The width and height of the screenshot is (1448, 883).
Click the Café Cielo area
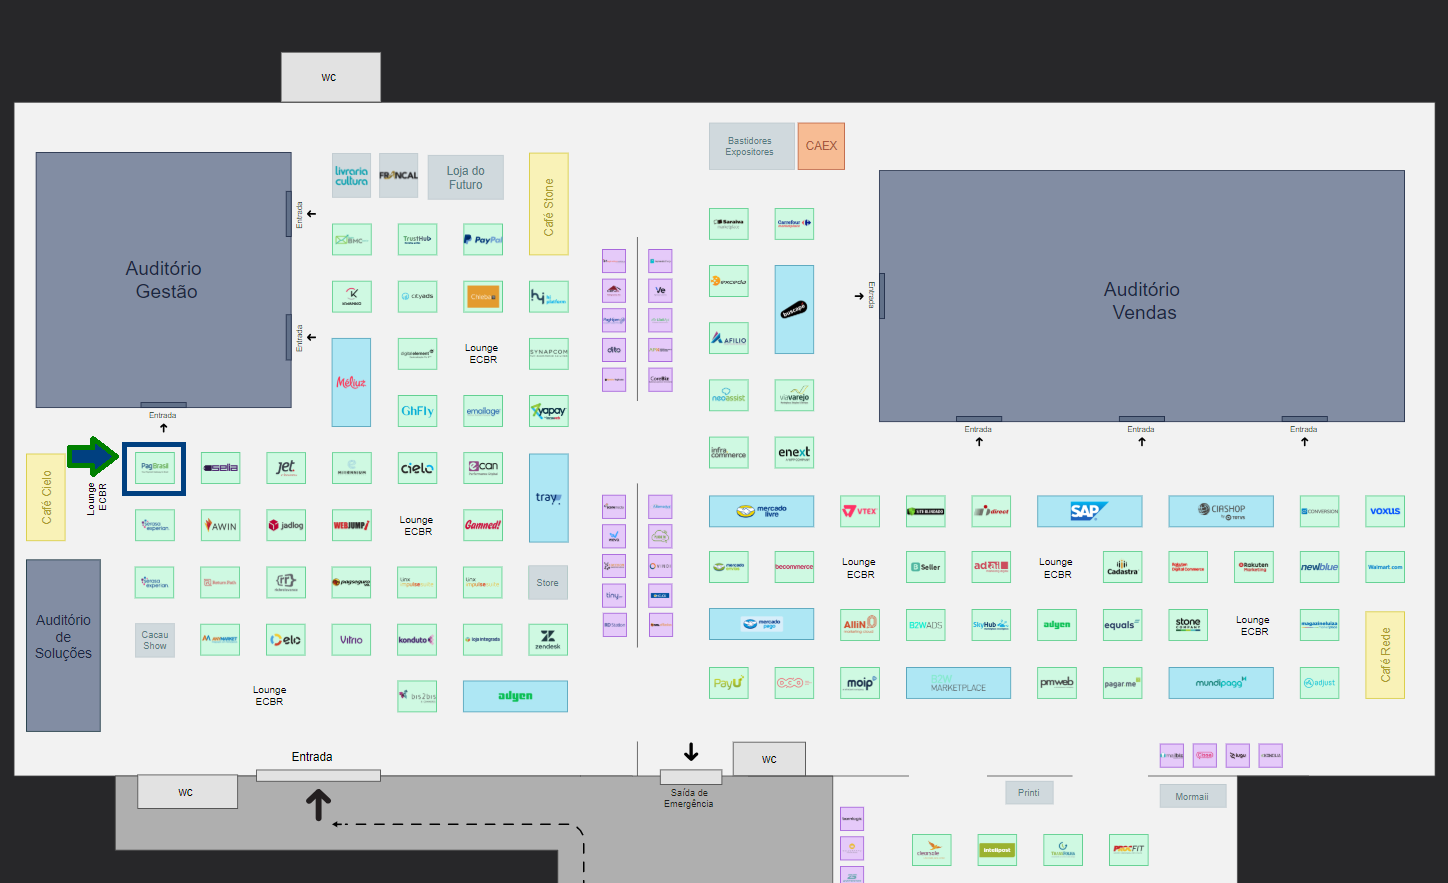[x=46, y=497]
